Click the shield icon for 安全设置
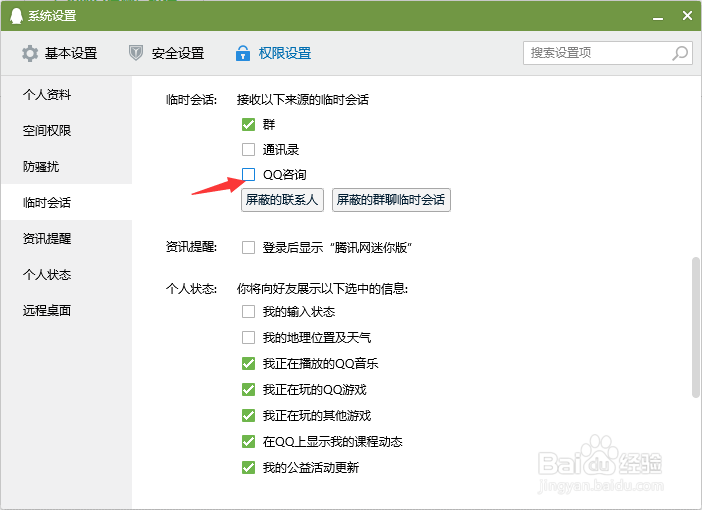 click(x=136, y=53)
